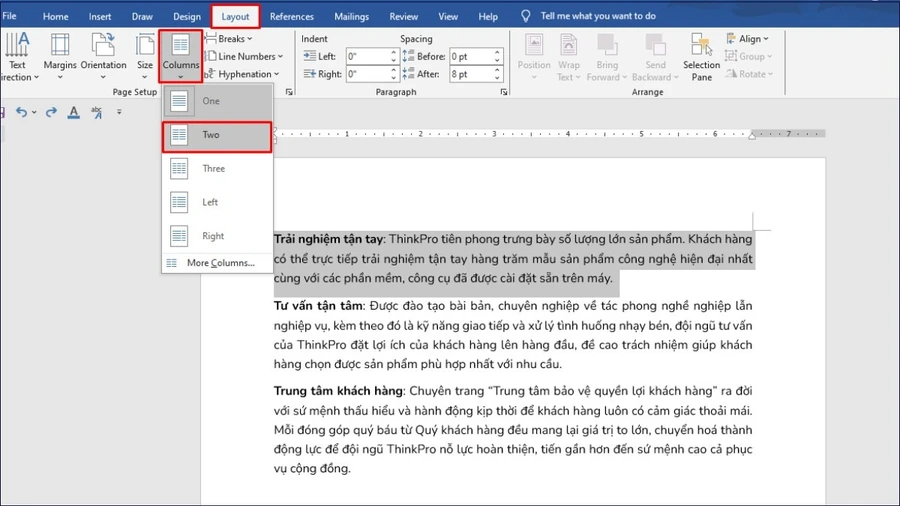
Task: Increase the Left indent with up stepper
Action: click(x=393, y=53)
